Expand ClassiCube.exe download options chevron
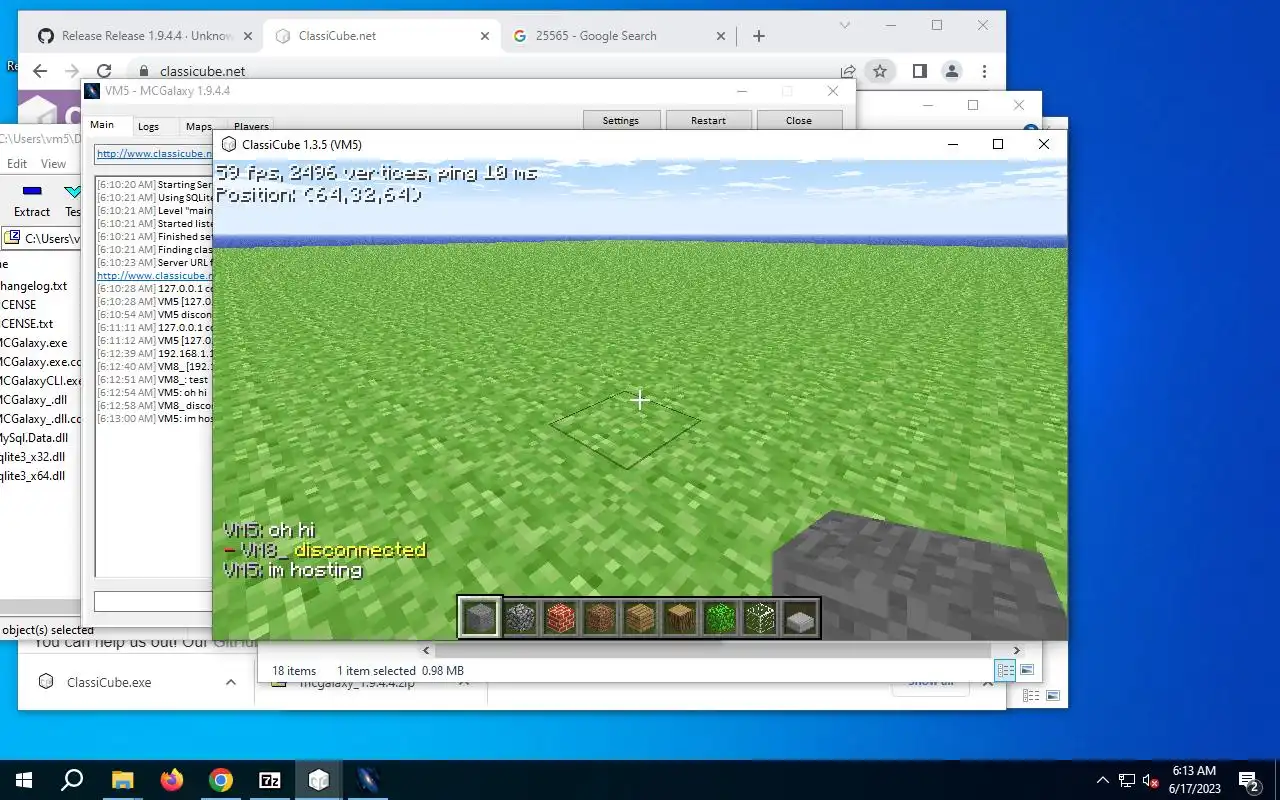1280x800 pixels. pos(231,682)
